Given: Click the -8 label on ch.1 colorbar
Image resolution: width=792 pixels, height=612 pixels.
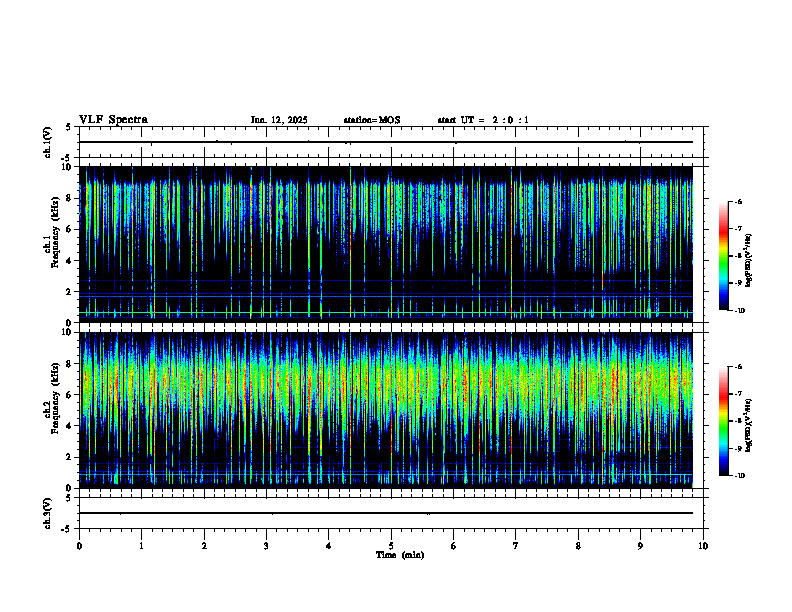Looking at the screenshot, I should click(x=738, y=256).
